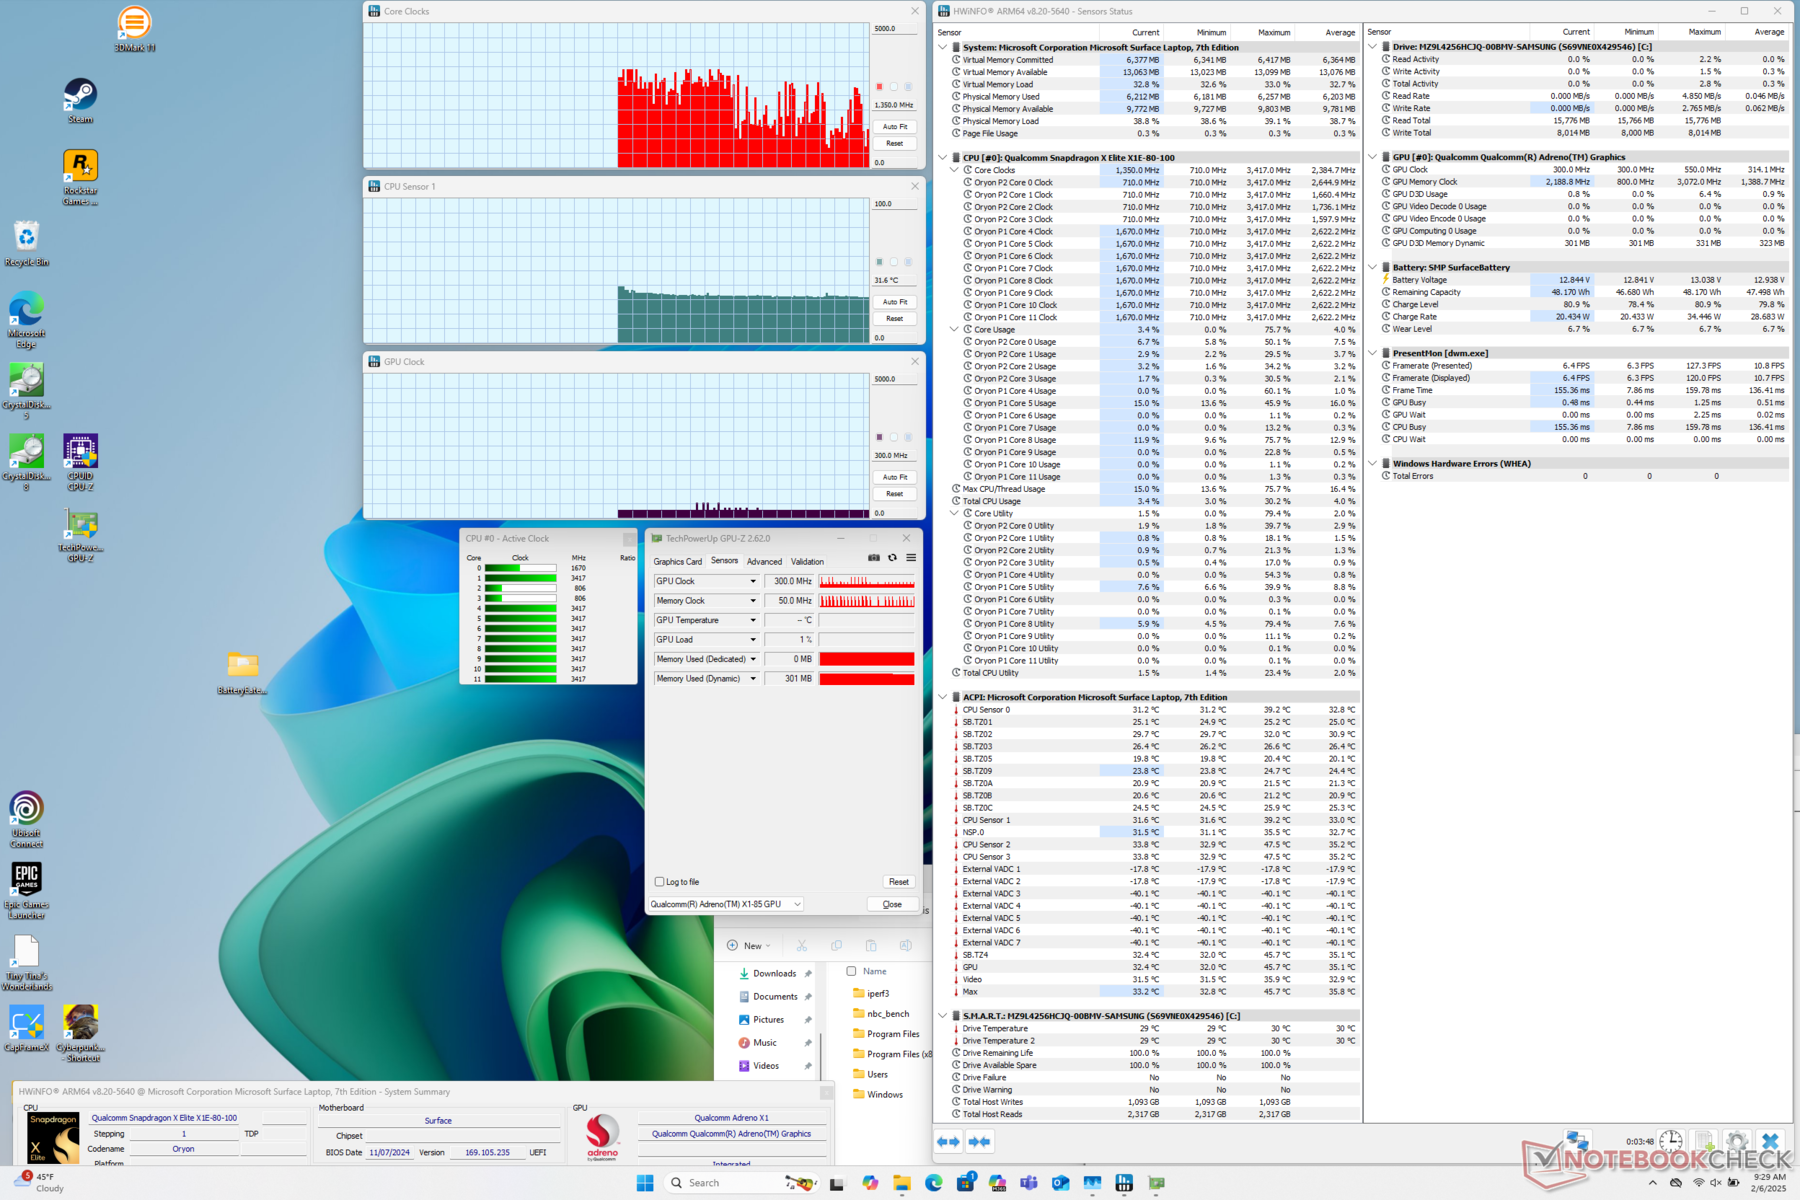Image resolution: width=1800 pixels, height=1200 pixels.
Task: Click HWiNFO collapse columns arrows button
Action: (980, 1141)
